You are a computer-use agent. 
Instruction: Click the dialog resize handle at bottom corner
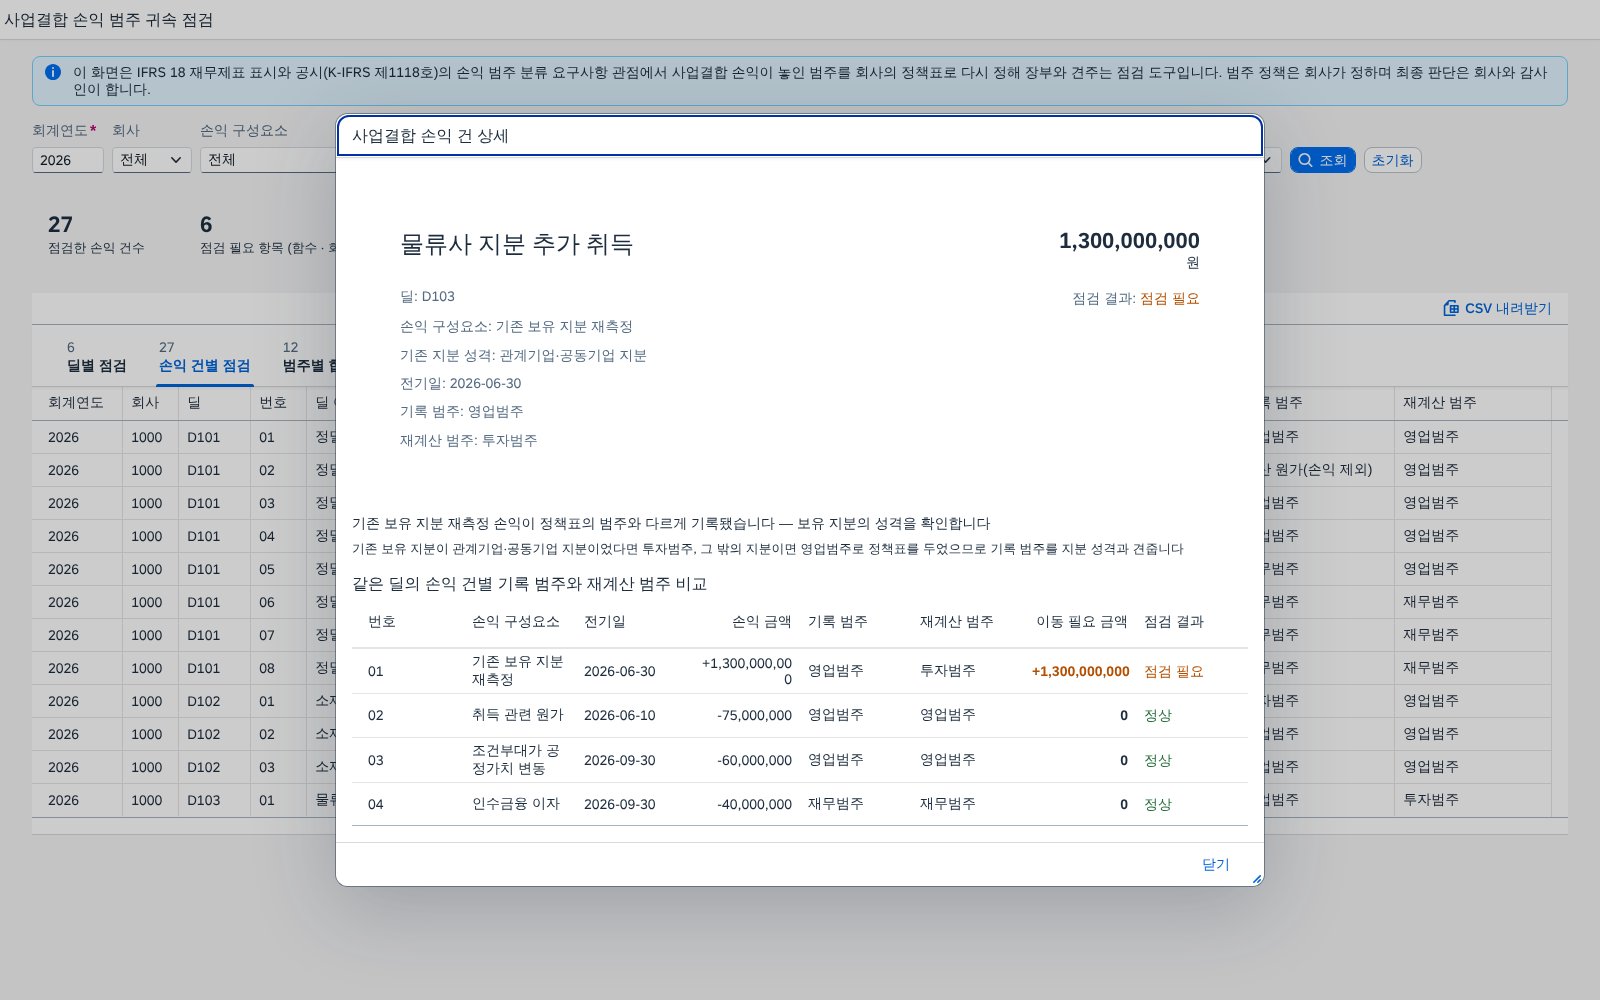[1257, 879]
